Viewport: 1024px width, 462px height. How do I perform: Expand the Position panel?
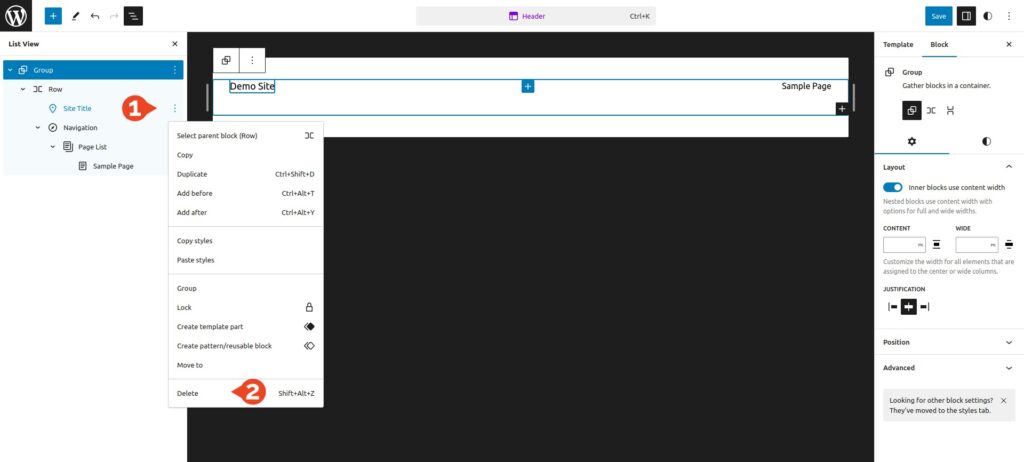point(947,342)
